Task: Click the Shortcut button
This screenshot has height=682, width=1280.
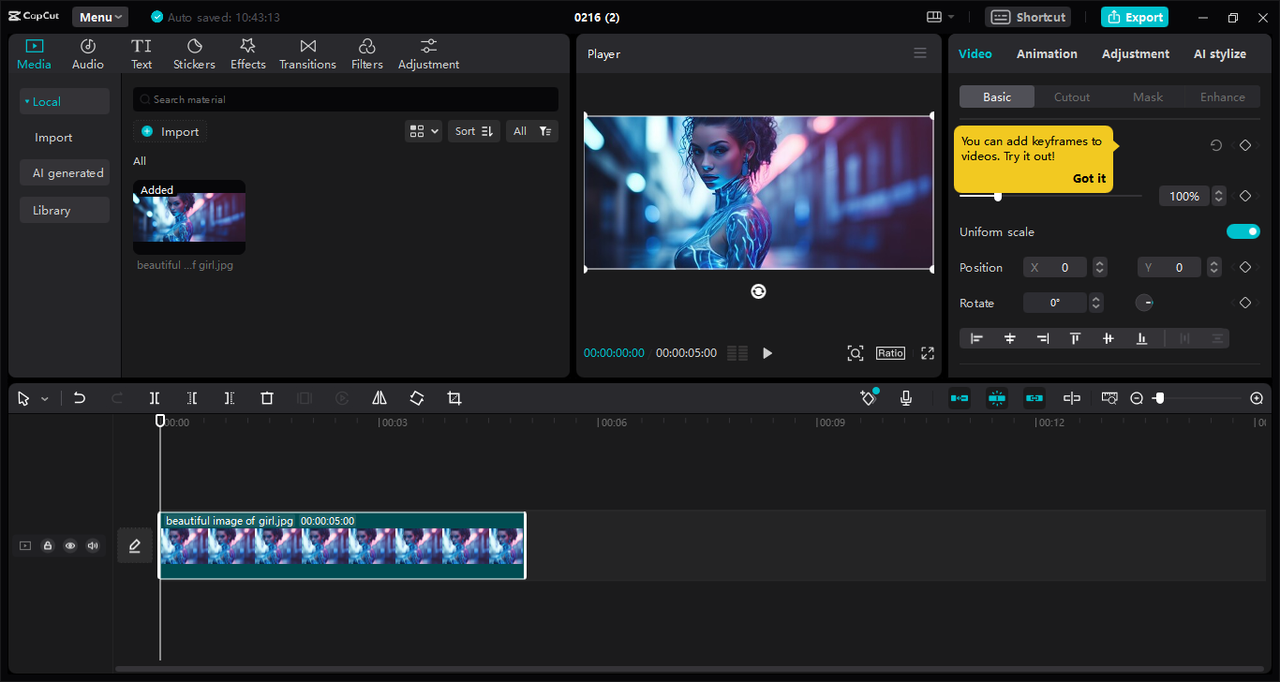Action: (x=1028, y=17)
